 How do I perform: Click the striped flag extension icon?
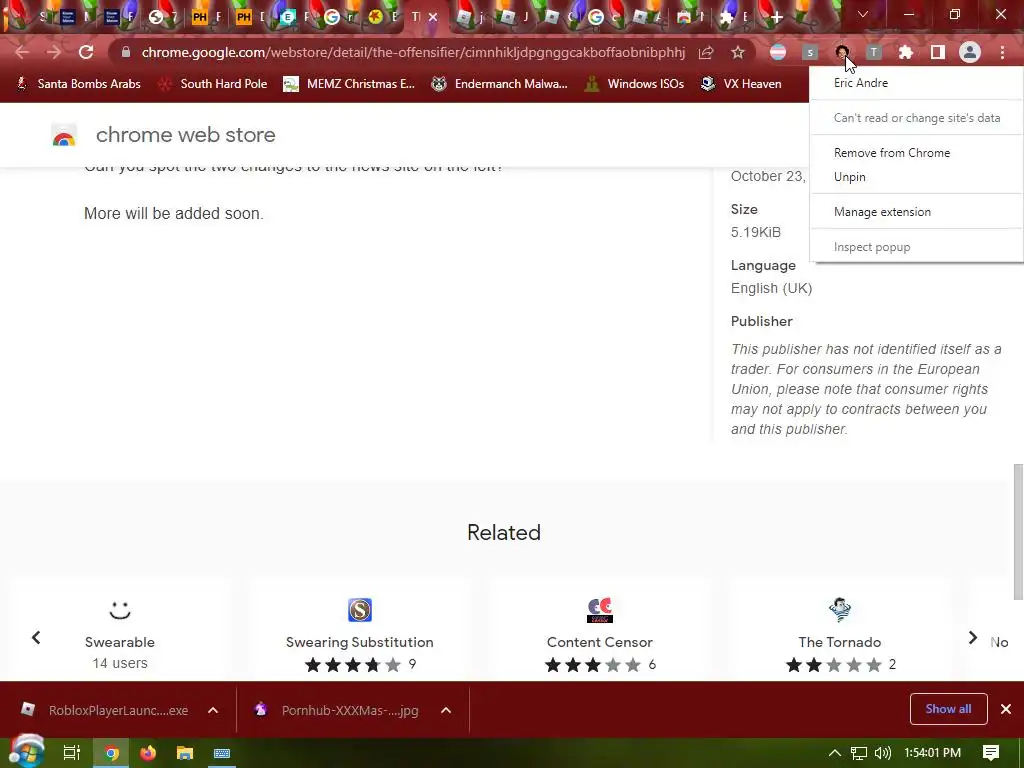778,52
